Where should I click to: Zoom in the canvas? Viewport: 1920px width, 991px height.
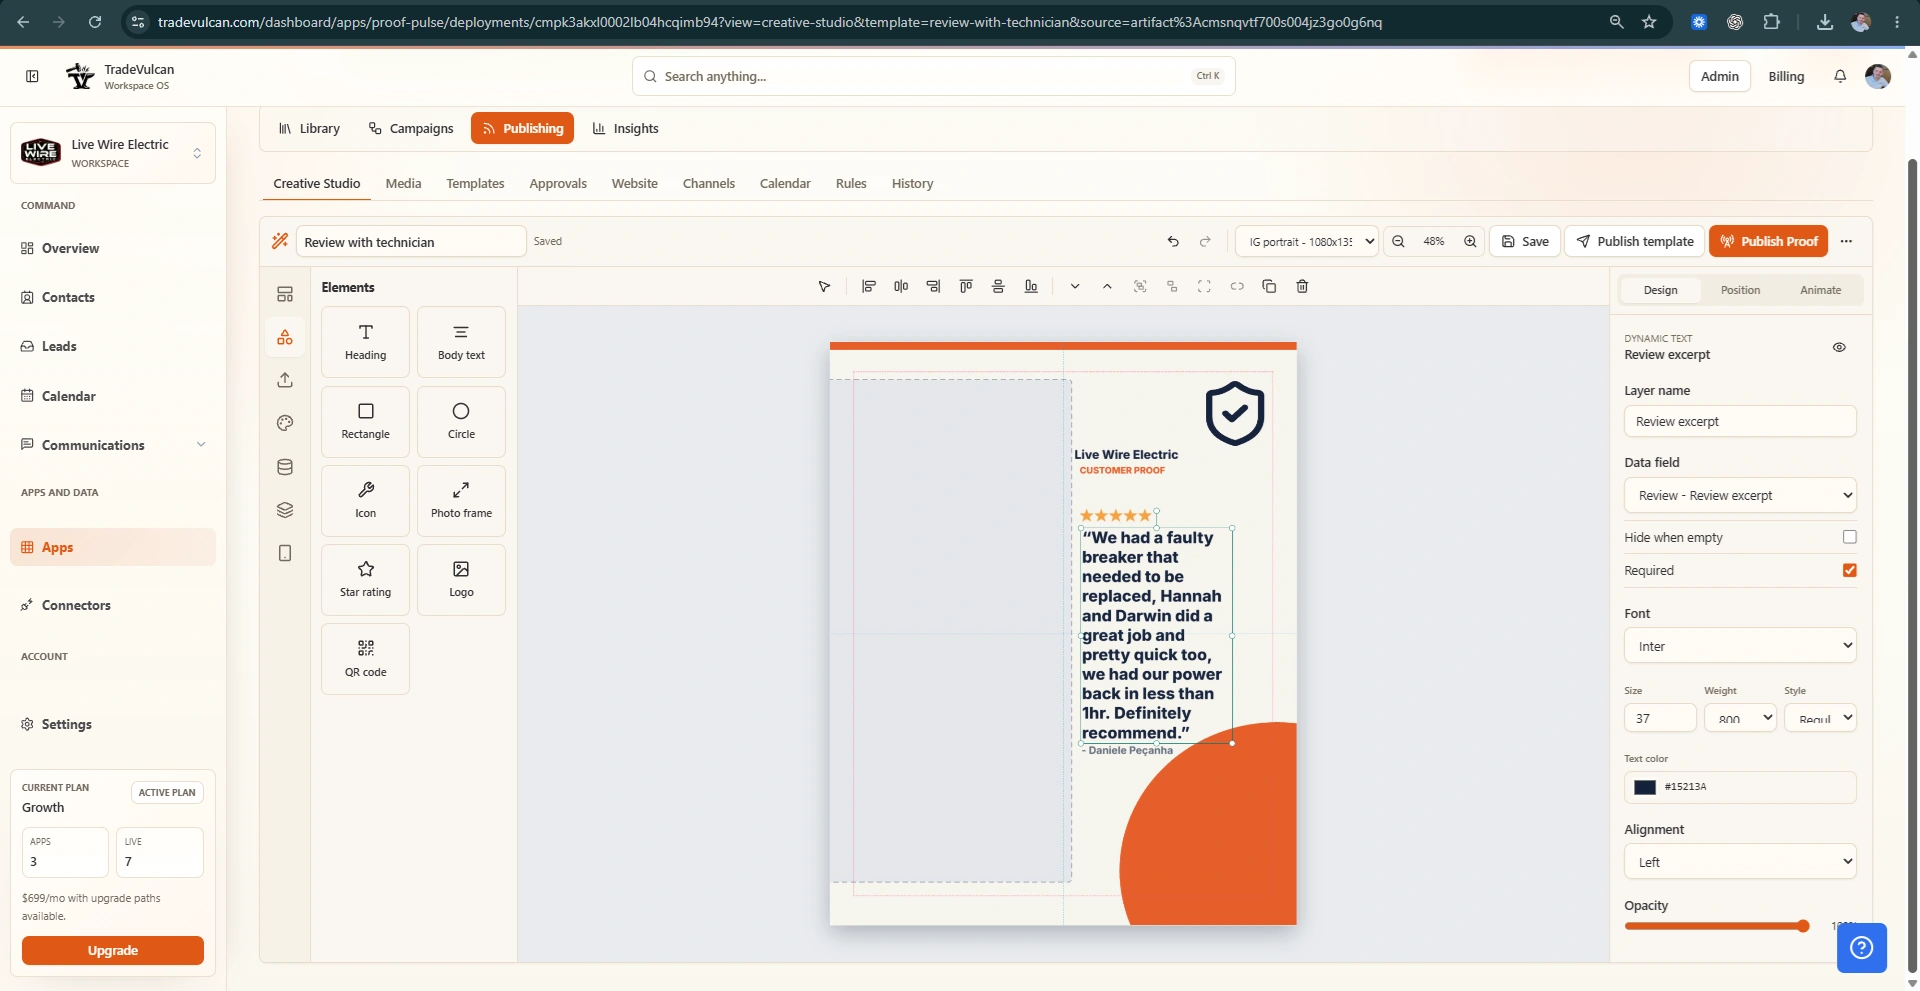pos(1470,241)
